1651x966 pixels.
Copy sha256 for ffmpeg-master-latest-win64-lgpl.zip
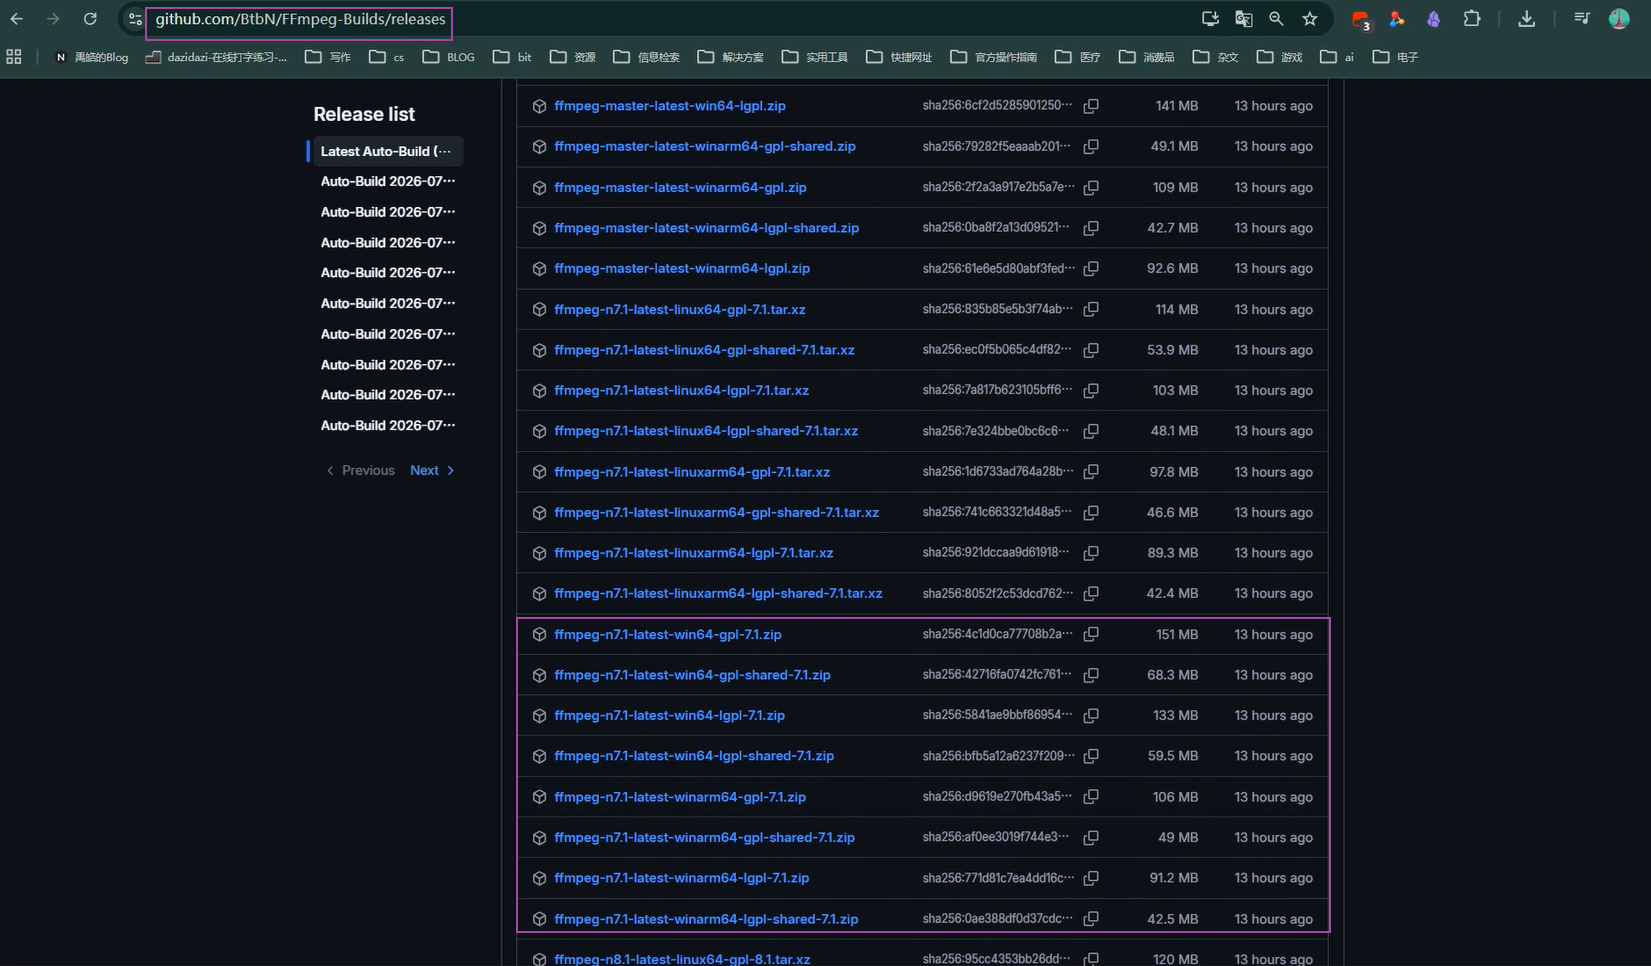1091,106
